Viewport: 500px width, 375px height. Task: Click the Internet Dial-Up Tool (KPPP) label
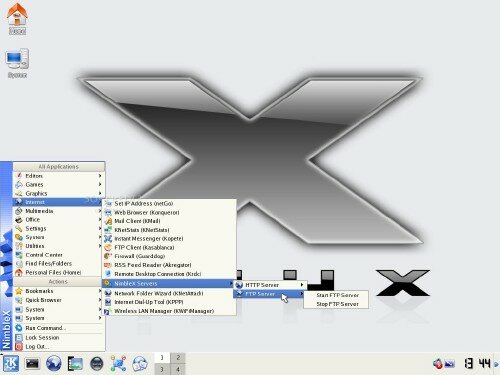pyautogui.click(x=149, y=302)
